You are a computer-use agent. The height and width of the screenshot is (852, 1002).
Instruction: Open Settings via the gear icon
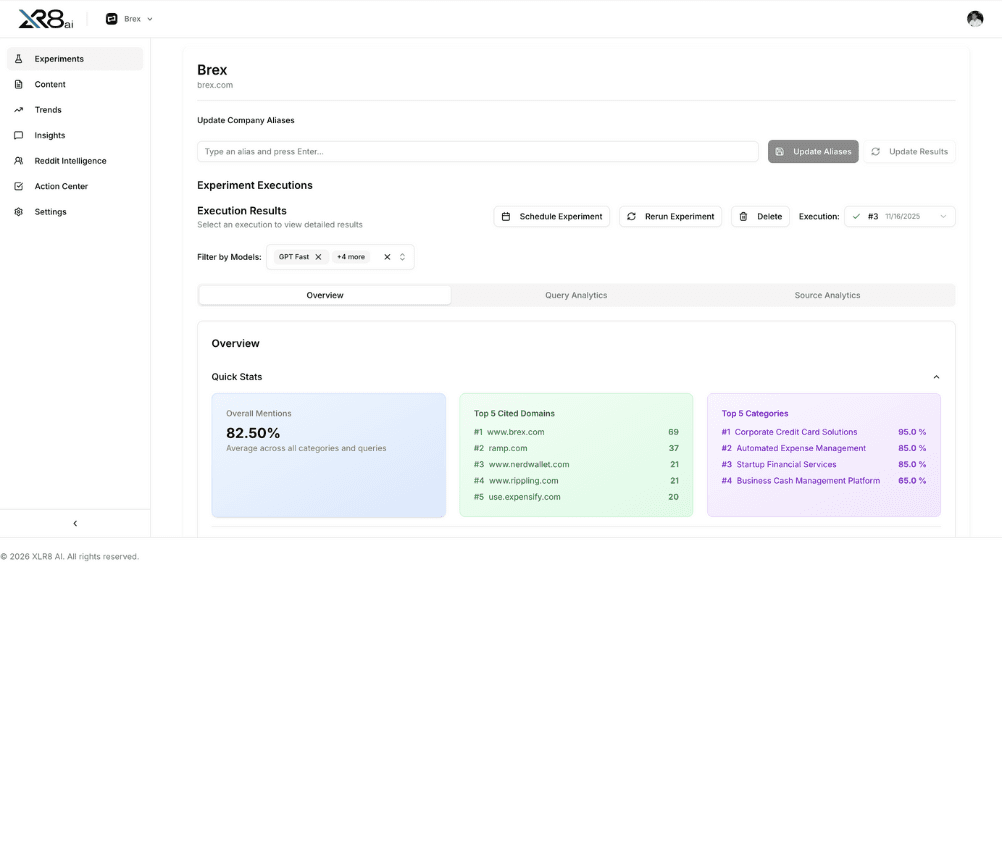(x=18, y=211)
